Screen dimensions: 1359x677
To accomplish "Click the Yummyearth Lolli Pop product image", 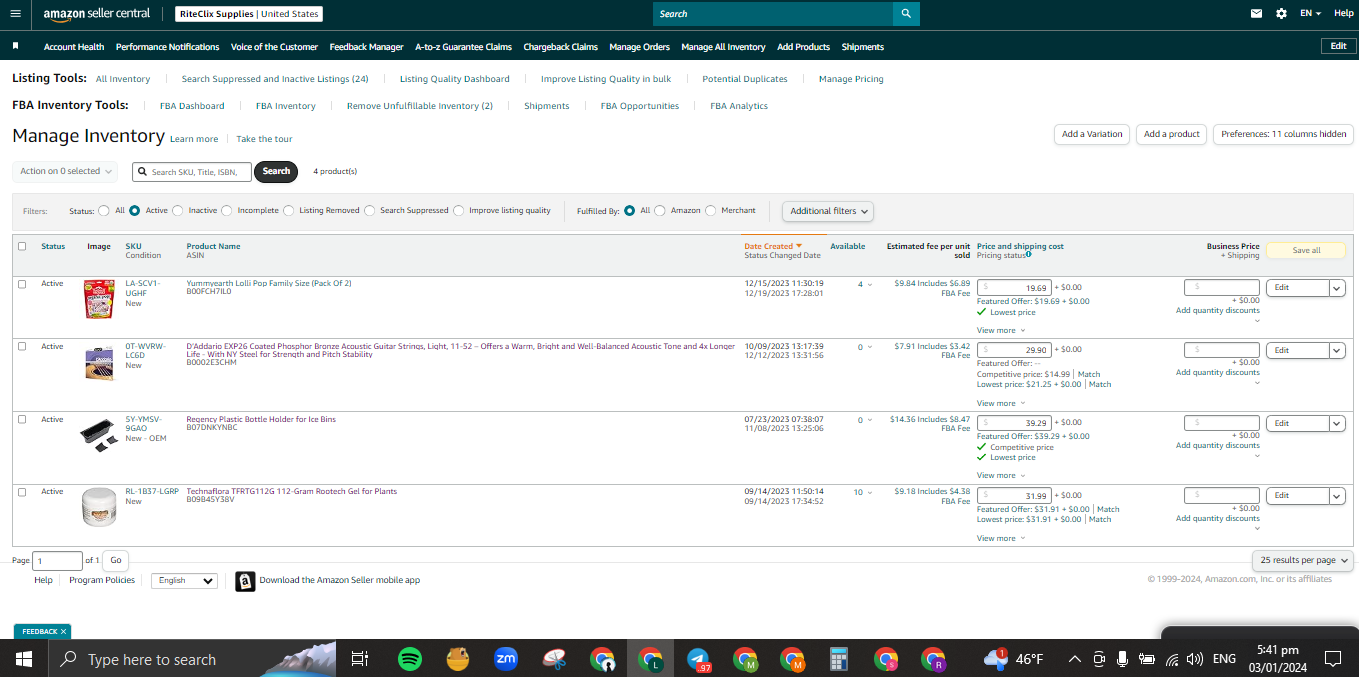I will [99, 299].
